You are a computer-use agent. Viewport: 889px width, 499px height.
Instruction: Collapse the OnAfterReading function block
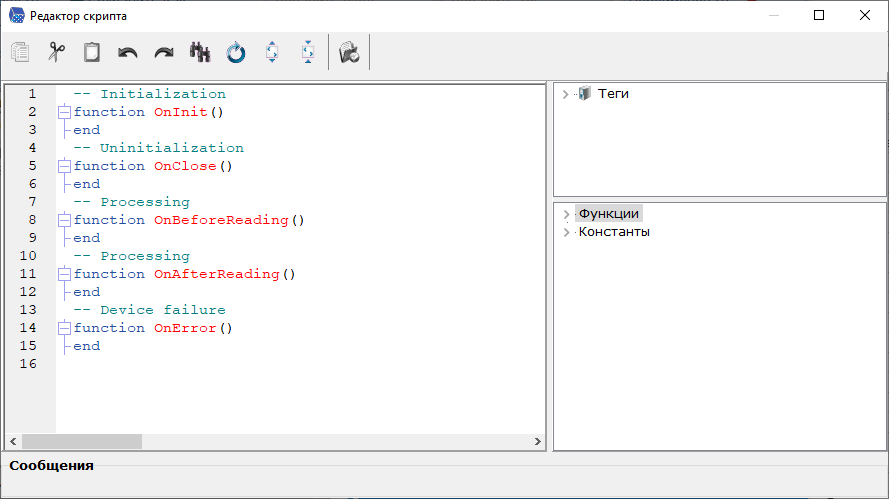[65, 274]
